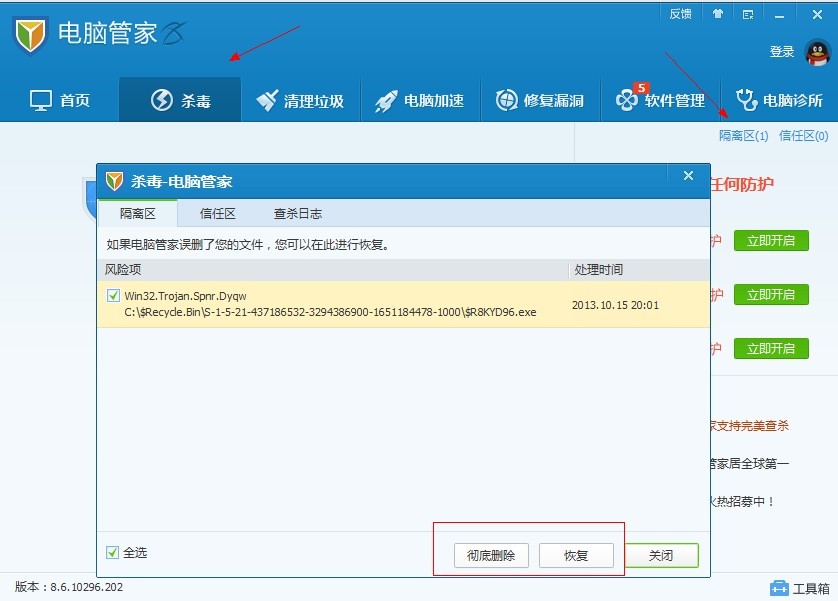Open the 首页 home tab
The height and width of the screenshot is (601, 838).
click(x=60, y=100)
